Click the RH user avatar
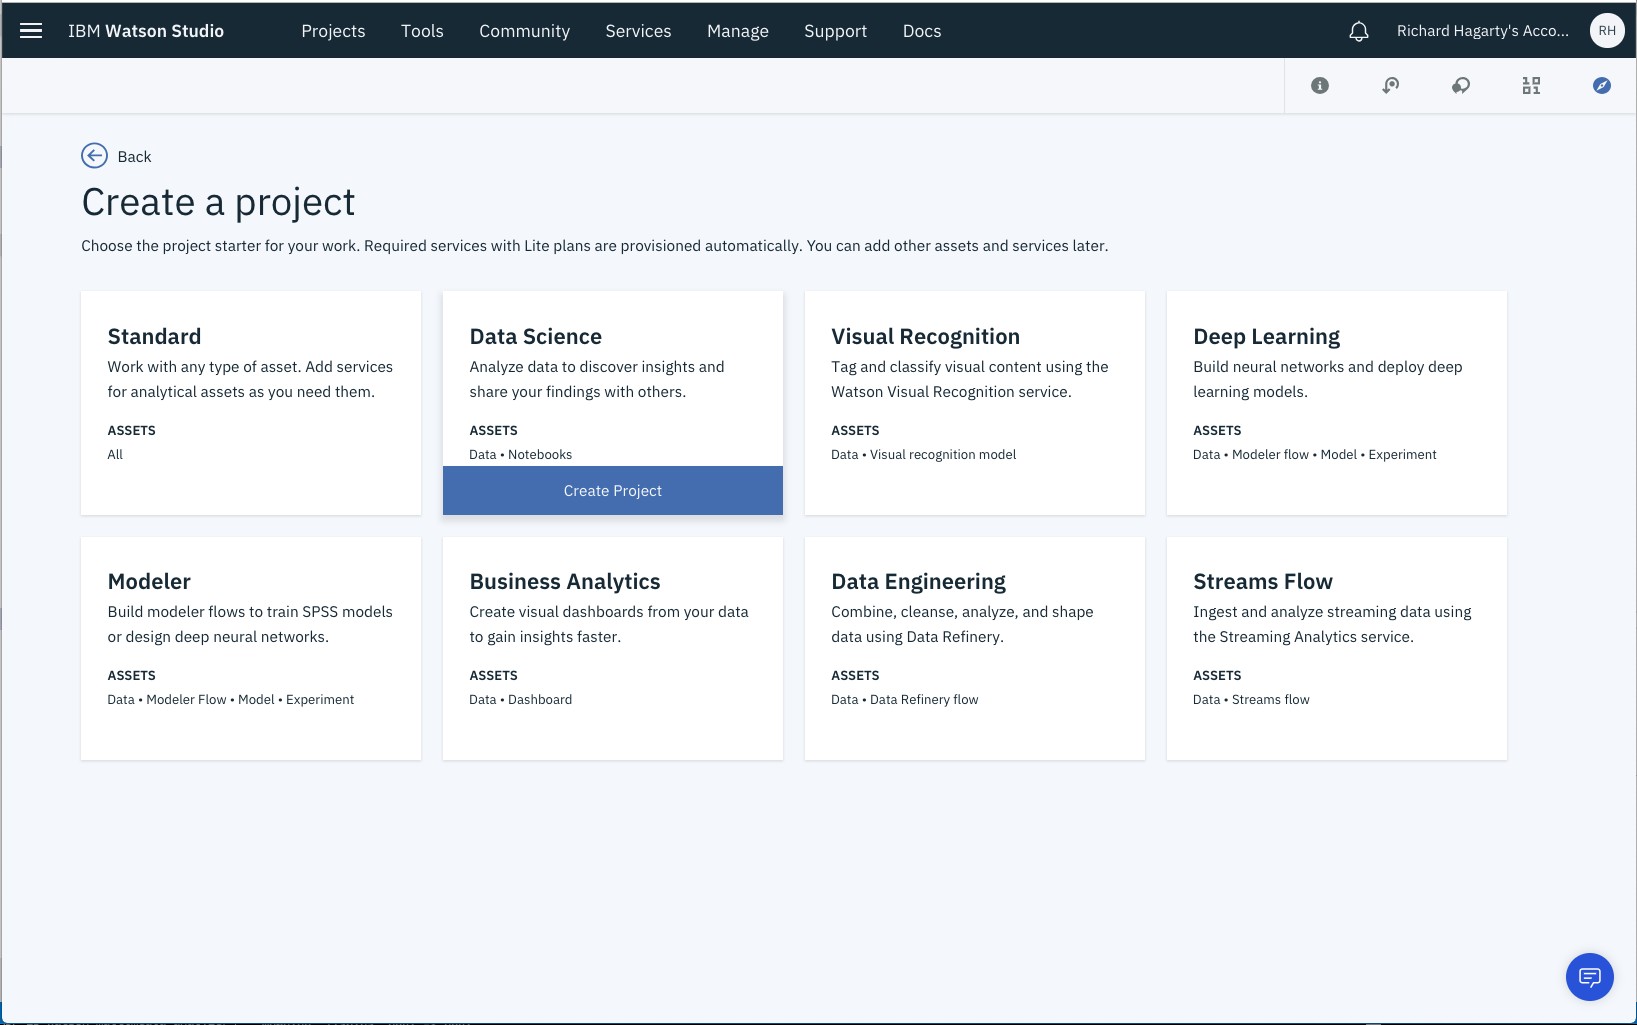The image size is (1637, 1025). [1607, 31]
